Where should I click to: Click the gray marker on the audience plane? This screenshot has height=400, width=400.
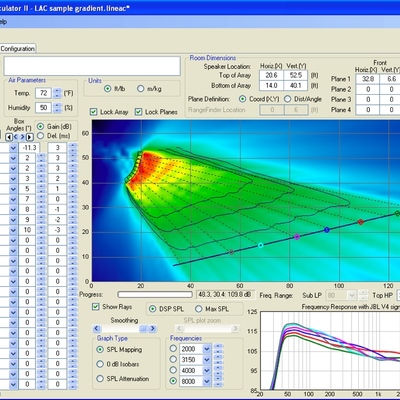[231, 252]
